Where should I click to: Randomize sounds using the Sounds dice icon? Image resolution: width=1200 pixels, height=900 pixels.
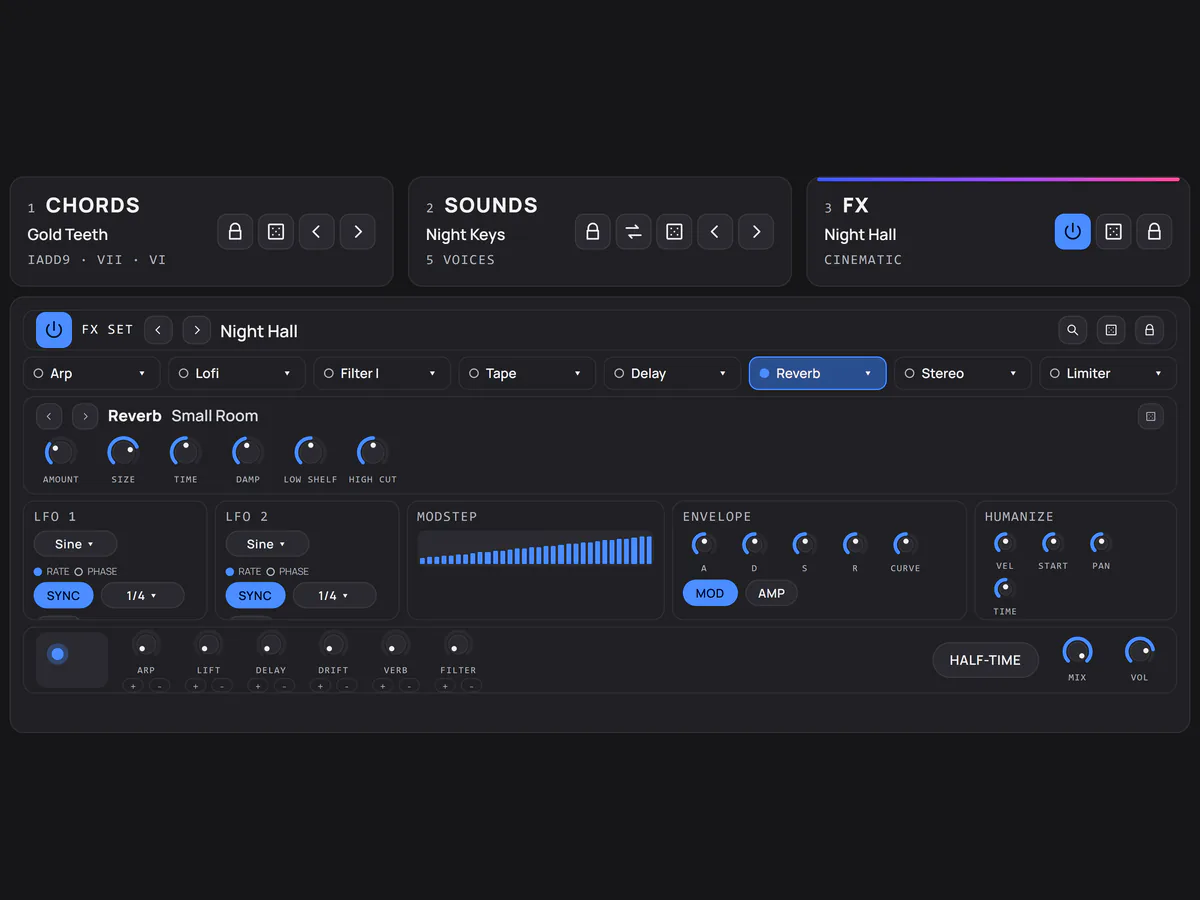tap(674, 232)
